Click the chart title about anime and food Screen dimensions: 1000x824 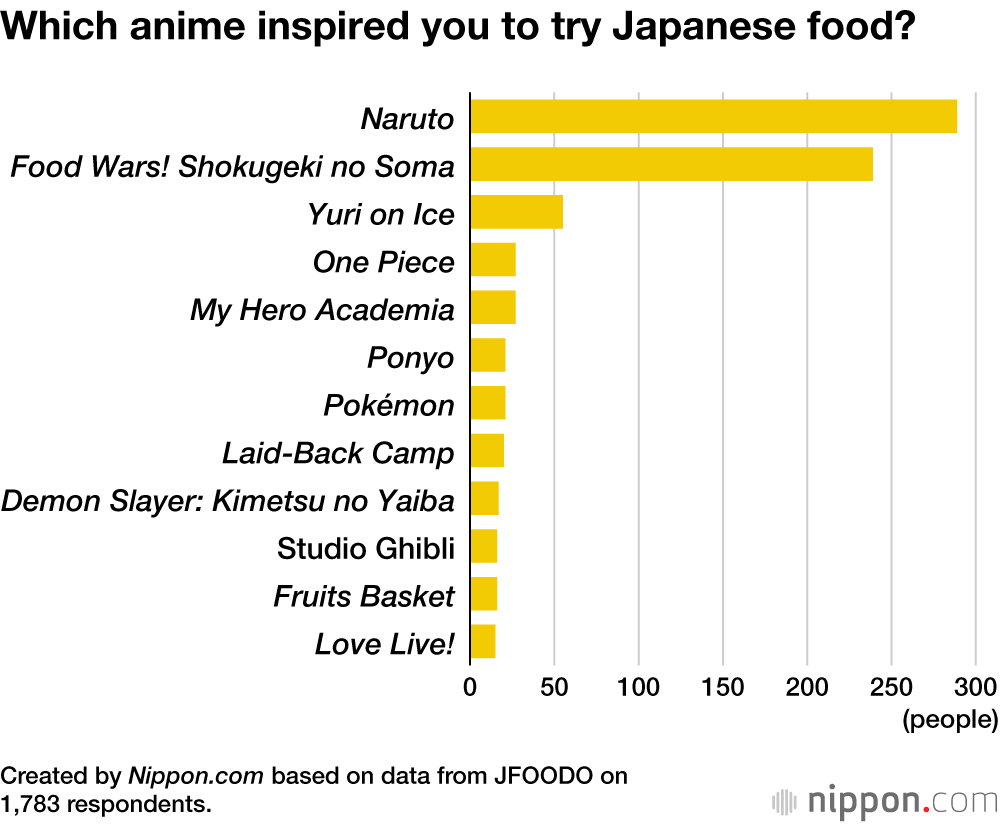click(459, 27)
